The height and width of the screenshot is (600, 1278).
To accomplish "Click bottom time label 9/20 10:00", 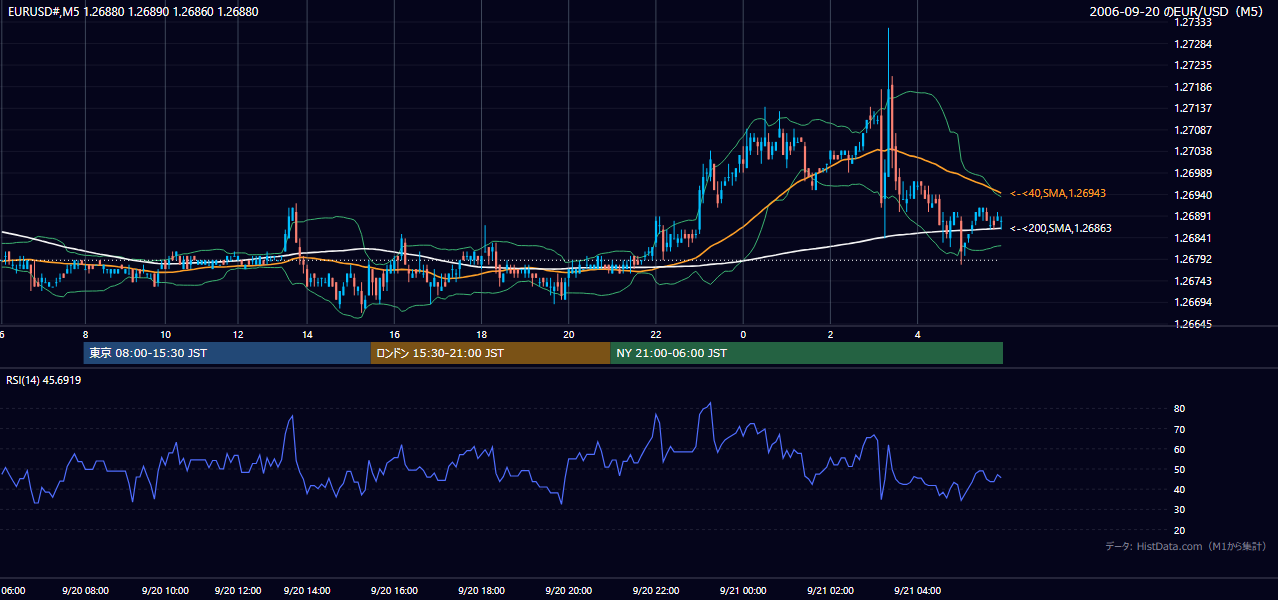I will pyautogui.click(x=165, y=590).
